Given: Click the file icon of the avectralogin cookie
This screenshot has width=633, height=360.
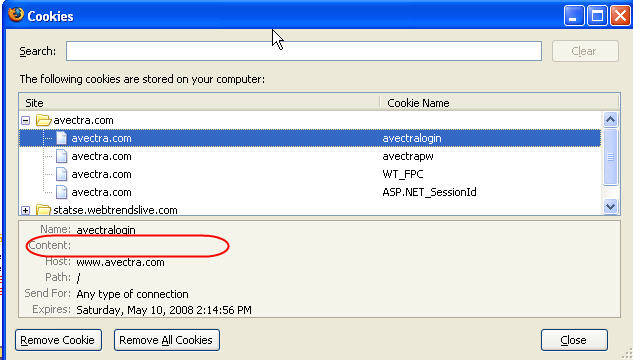Looking at the screenshot, I should (61, 138).
